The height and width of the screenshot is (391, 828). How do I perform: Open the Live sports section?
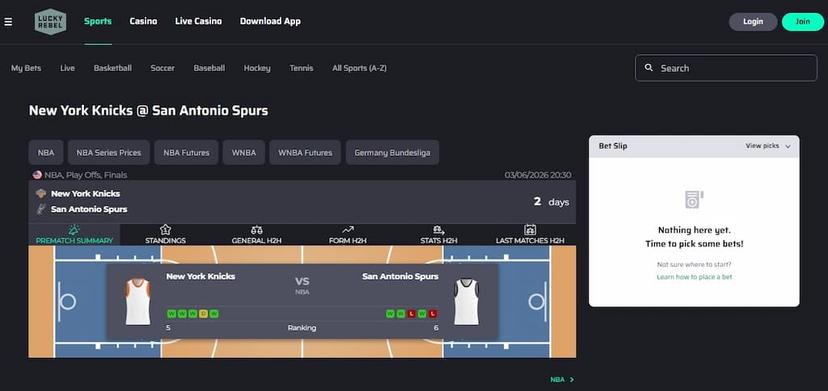coord(67,68)
